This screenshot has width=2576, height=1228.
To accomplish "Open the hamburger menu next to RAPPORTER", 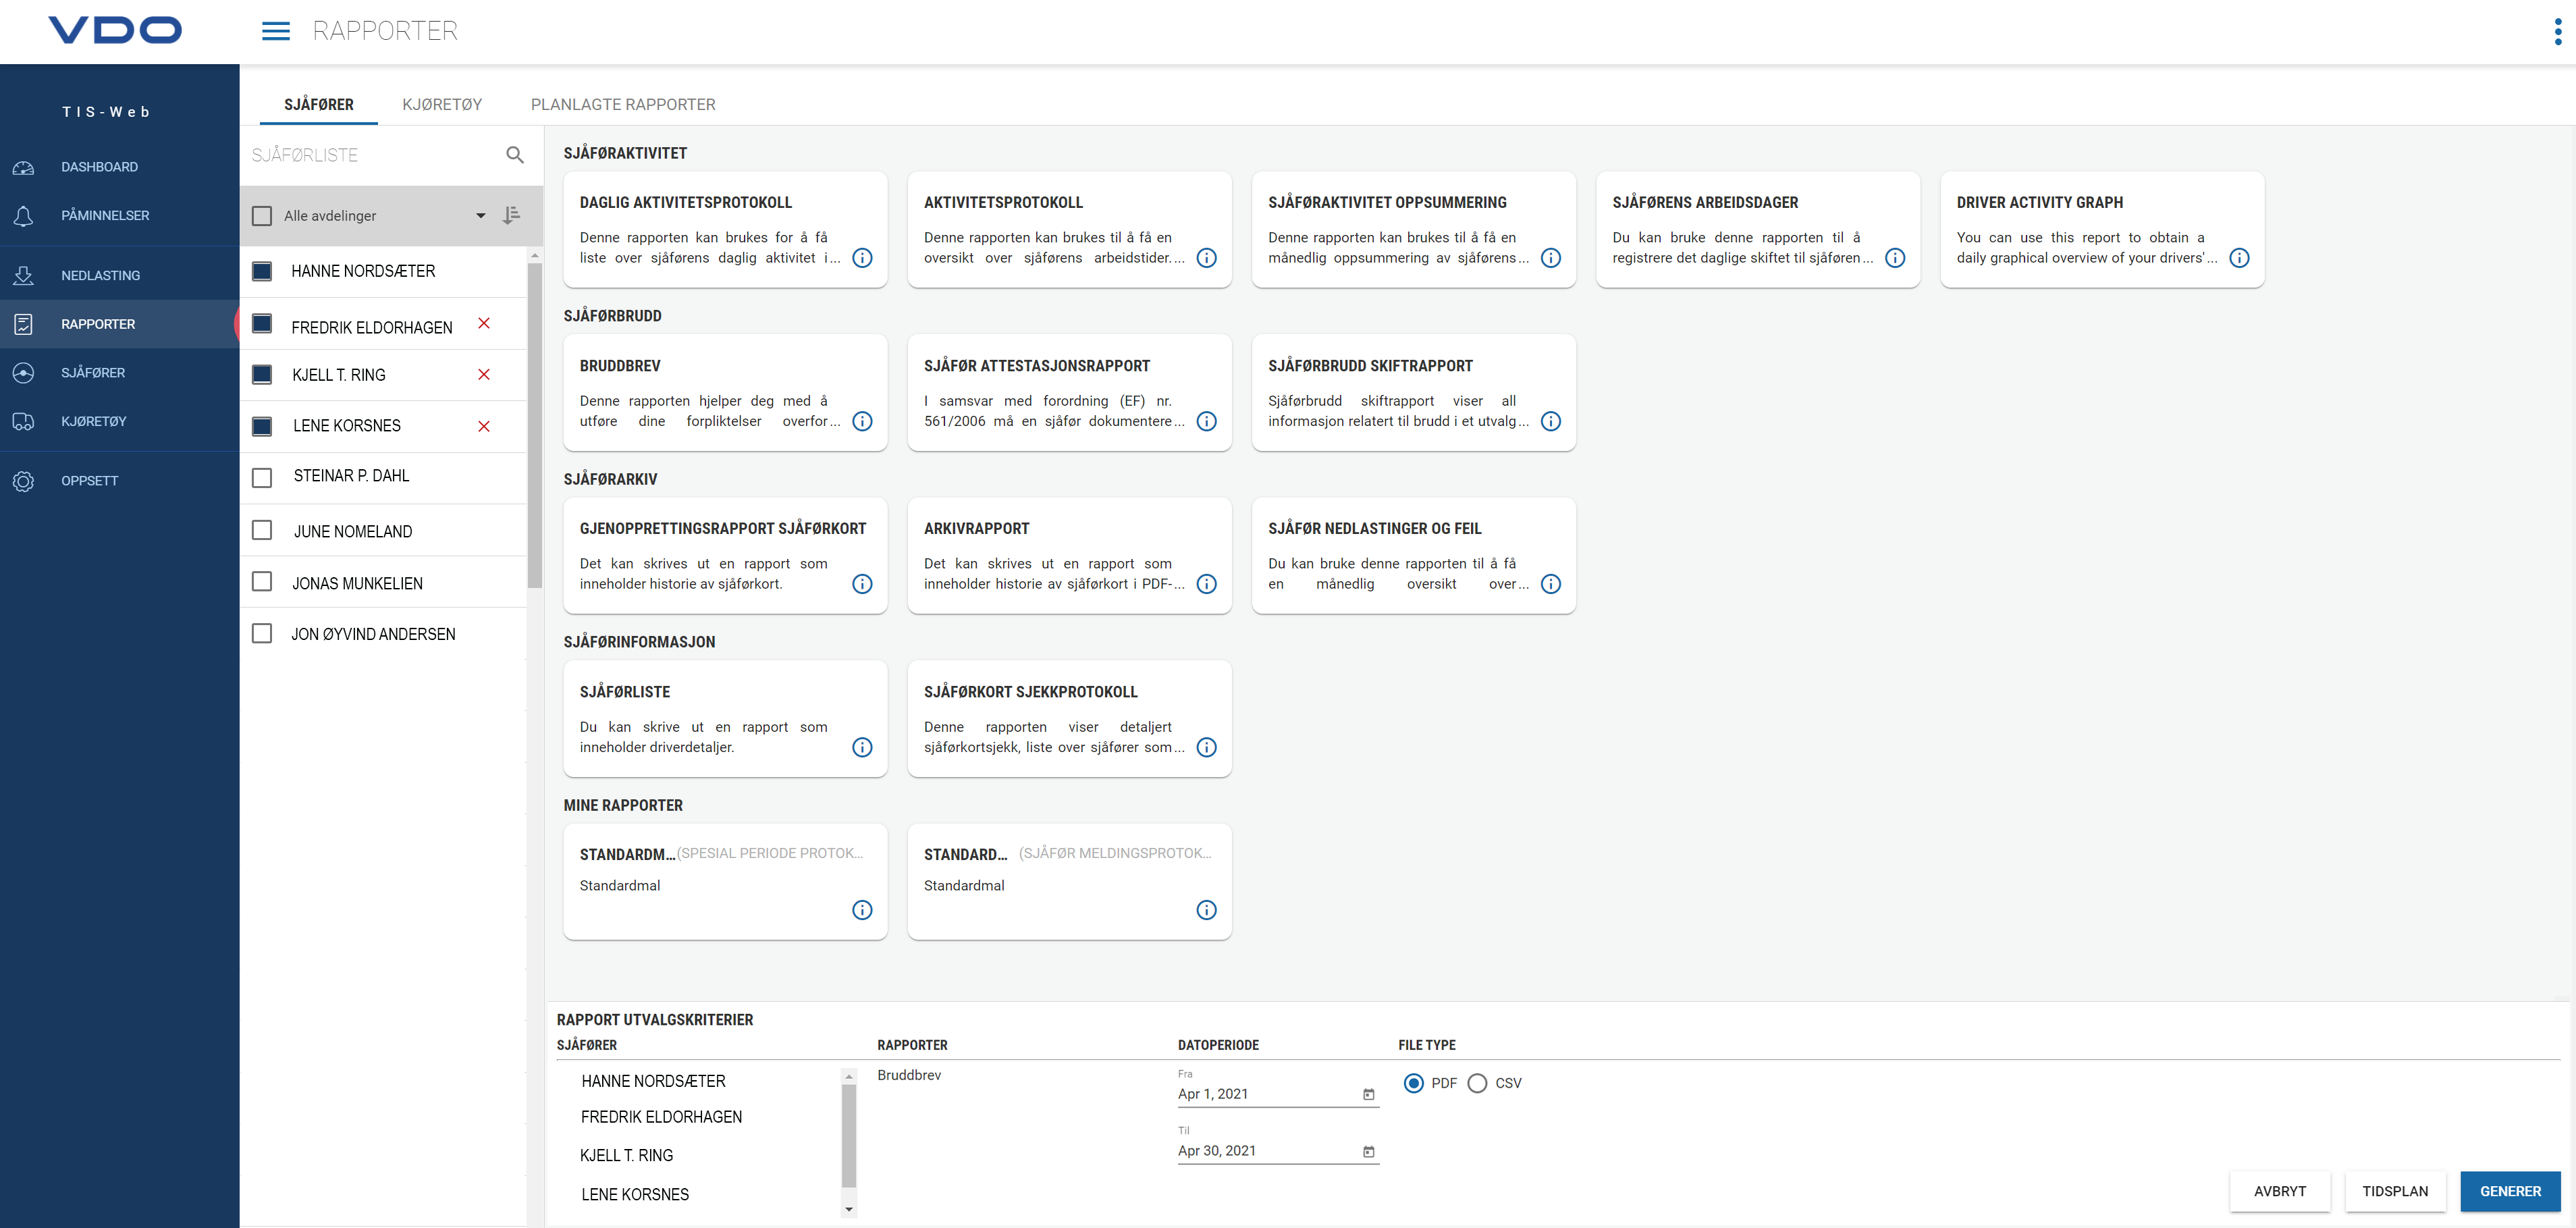I will (275, 31).
